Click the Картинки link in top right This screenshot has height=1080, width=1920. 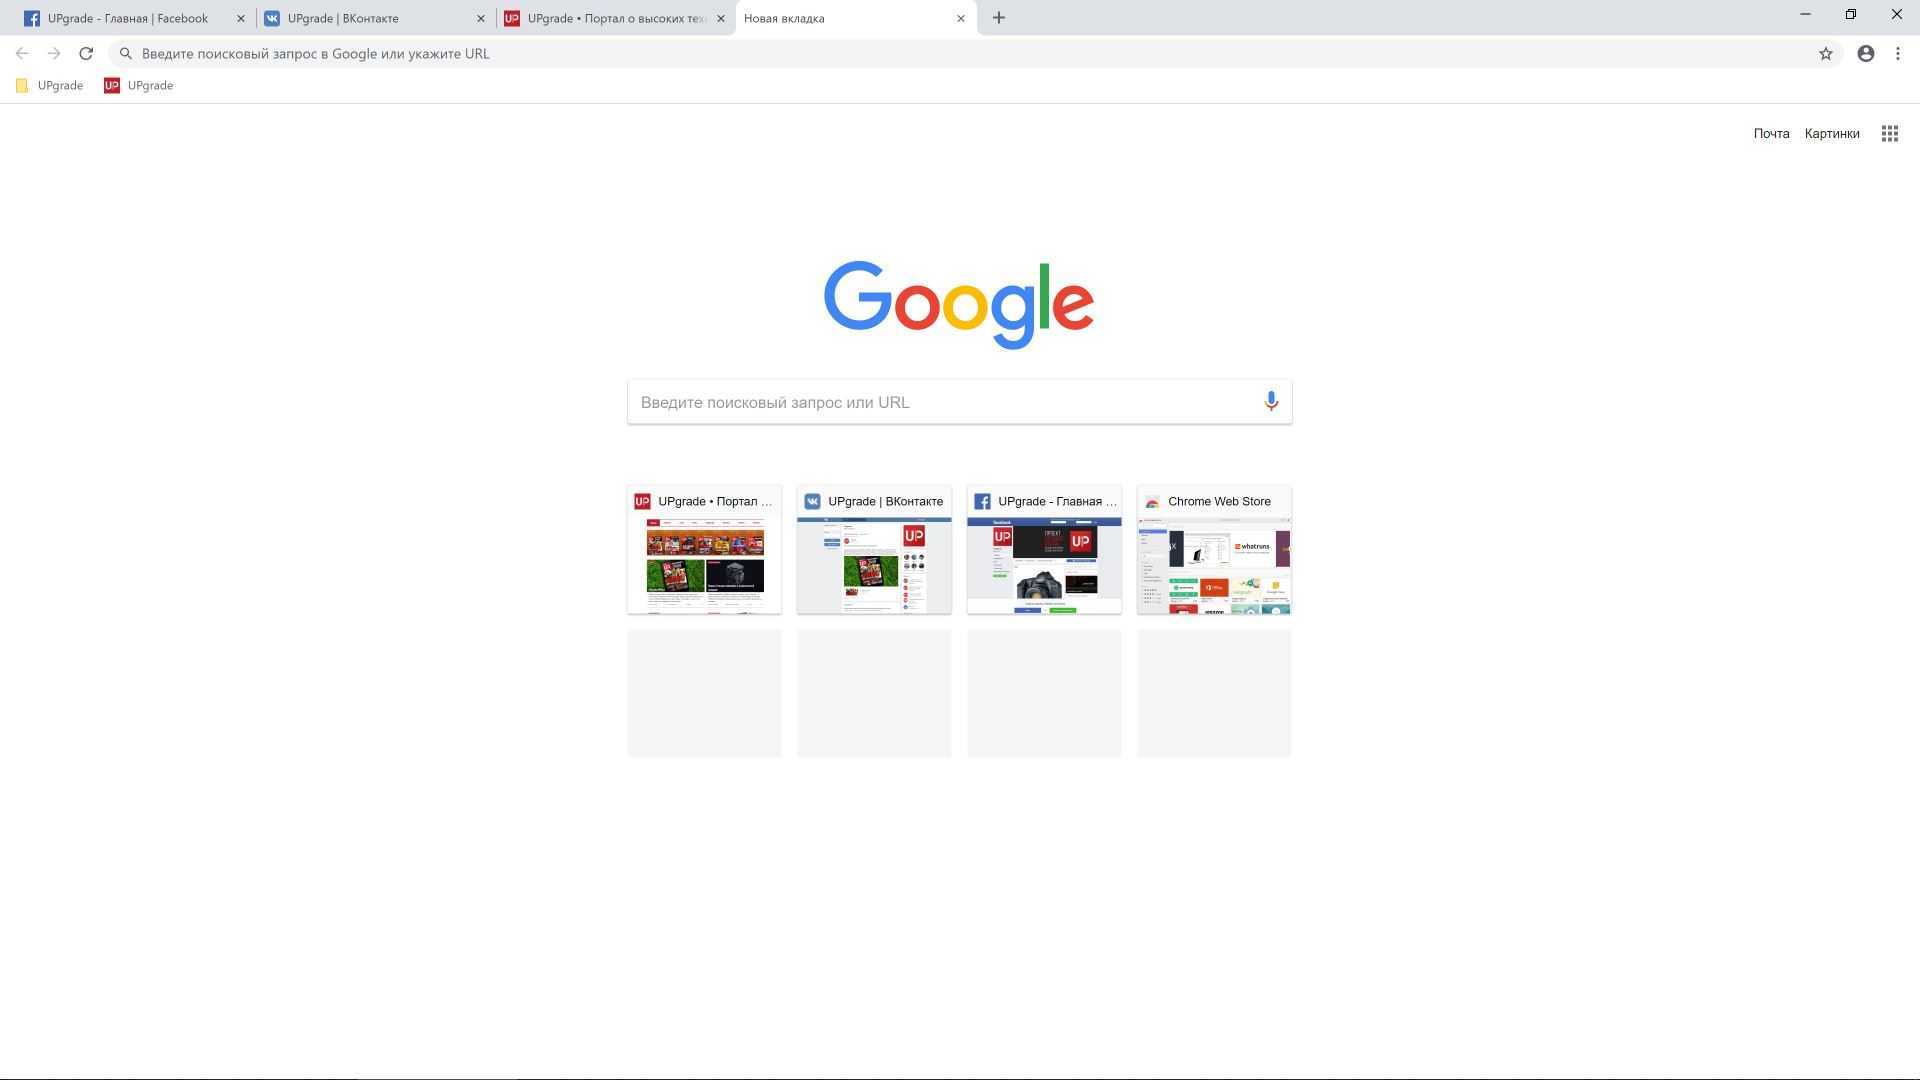[x=1833, y=132]
